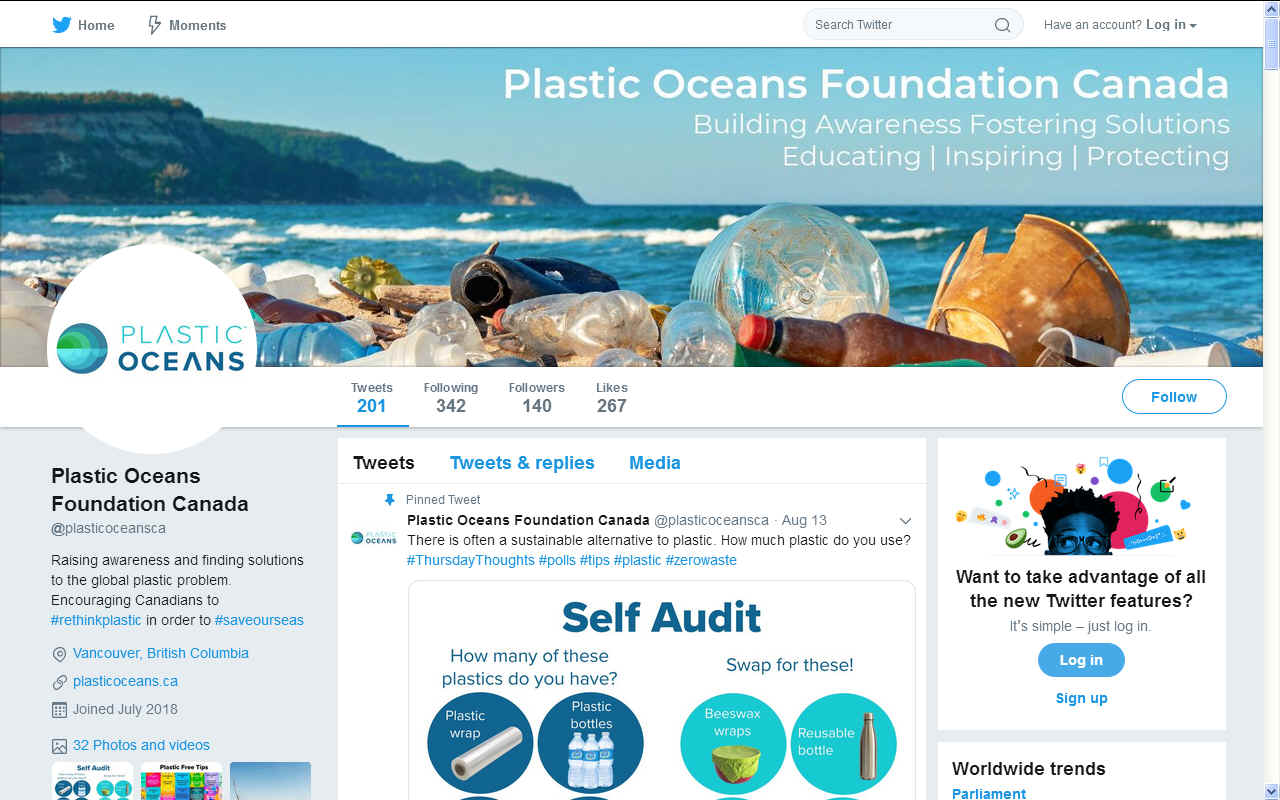This screenshot has height=800, width=1280.
Task: Click the Twitter bird Home icon
Action: 62,25
